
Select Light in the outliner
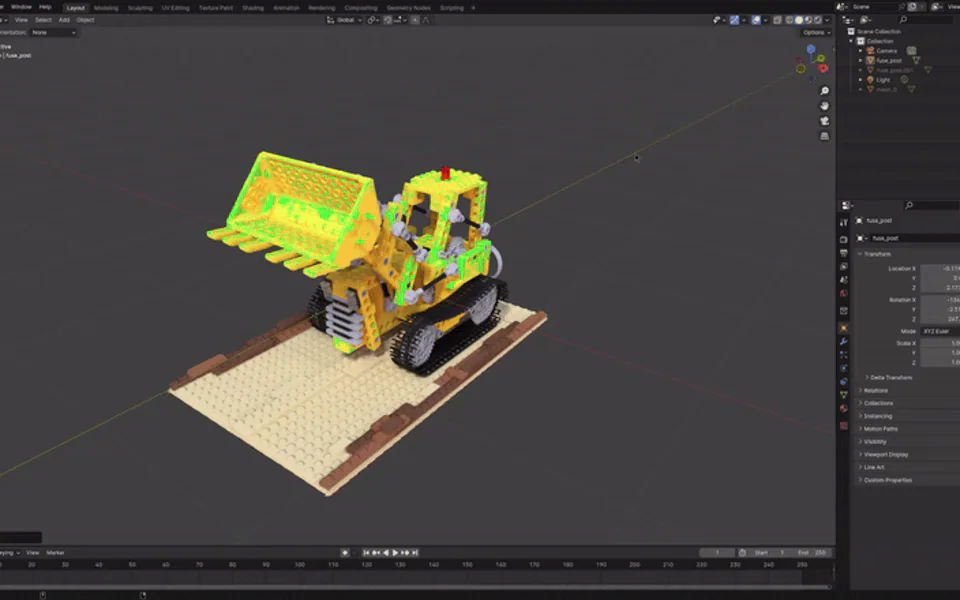coord(883,80)
